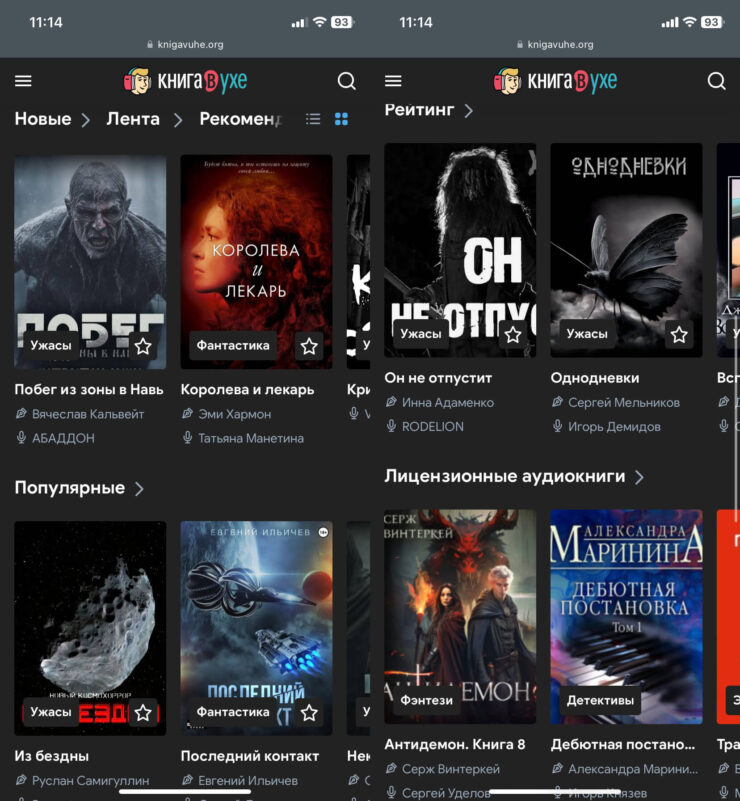Open author Эми Хармон link
This screenshot has height=801, width=740.
point(235,414)
